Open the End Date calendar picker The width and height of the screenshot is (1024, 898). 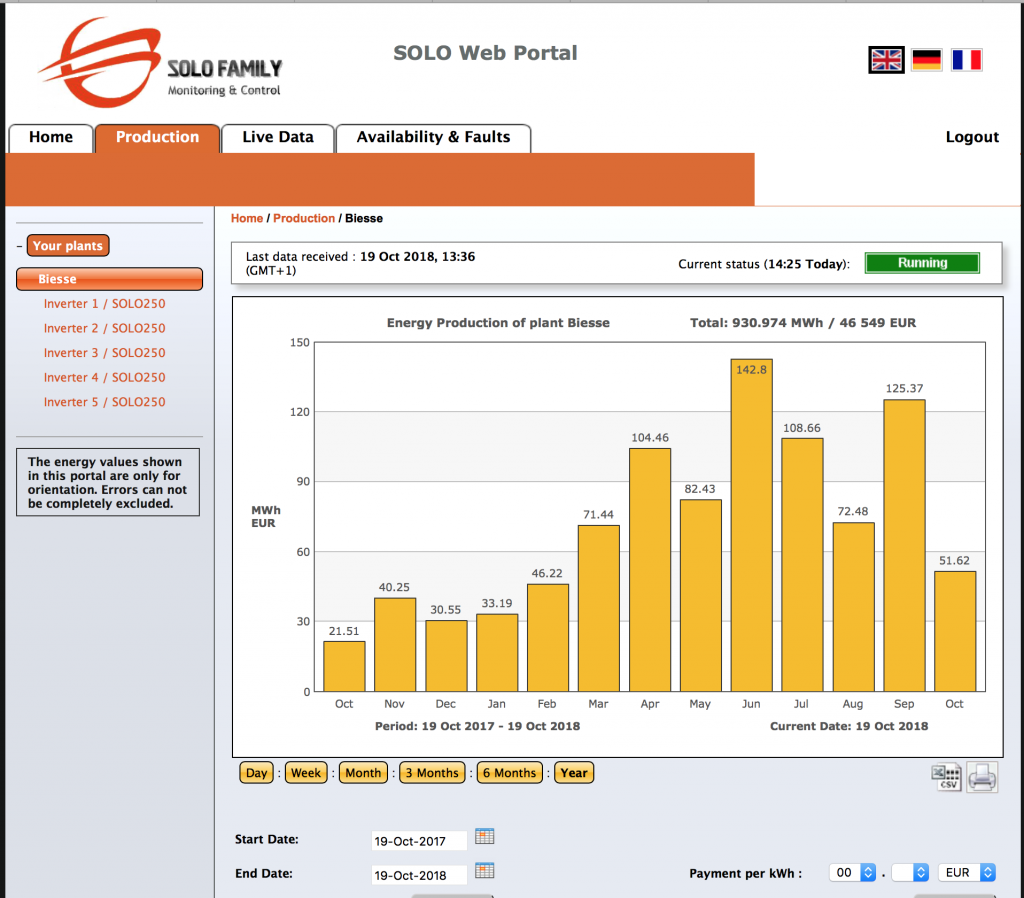point(485,871)
